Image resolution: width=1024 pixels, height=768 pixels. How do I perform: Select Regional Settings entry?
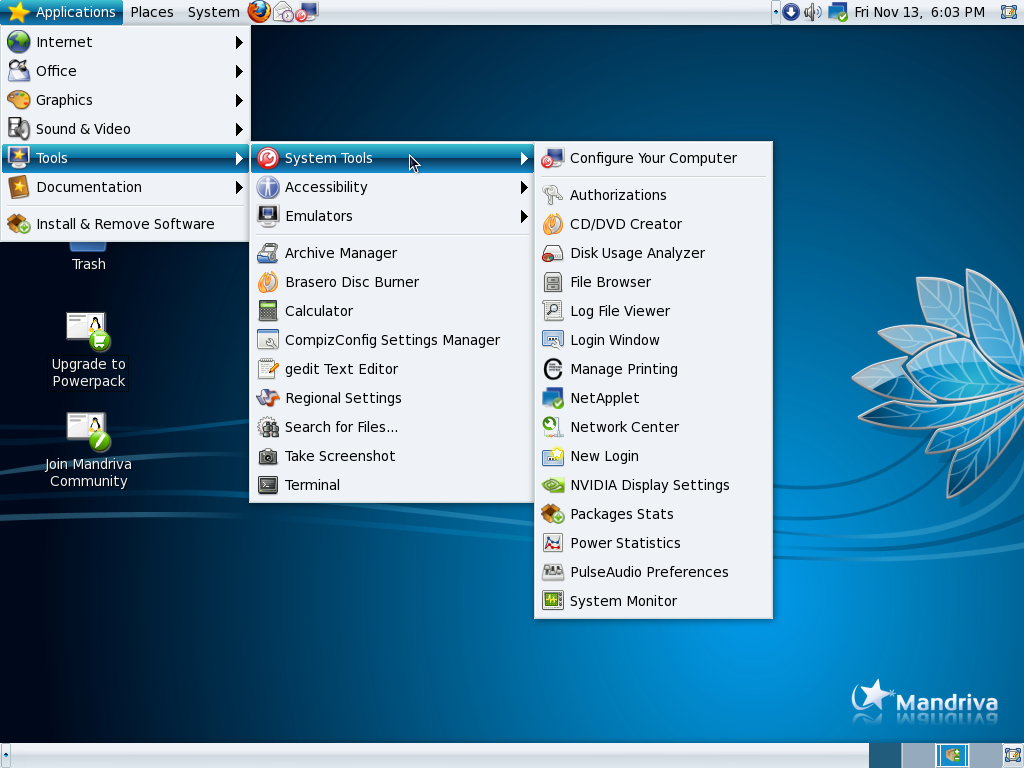click(x=392, y=398)
